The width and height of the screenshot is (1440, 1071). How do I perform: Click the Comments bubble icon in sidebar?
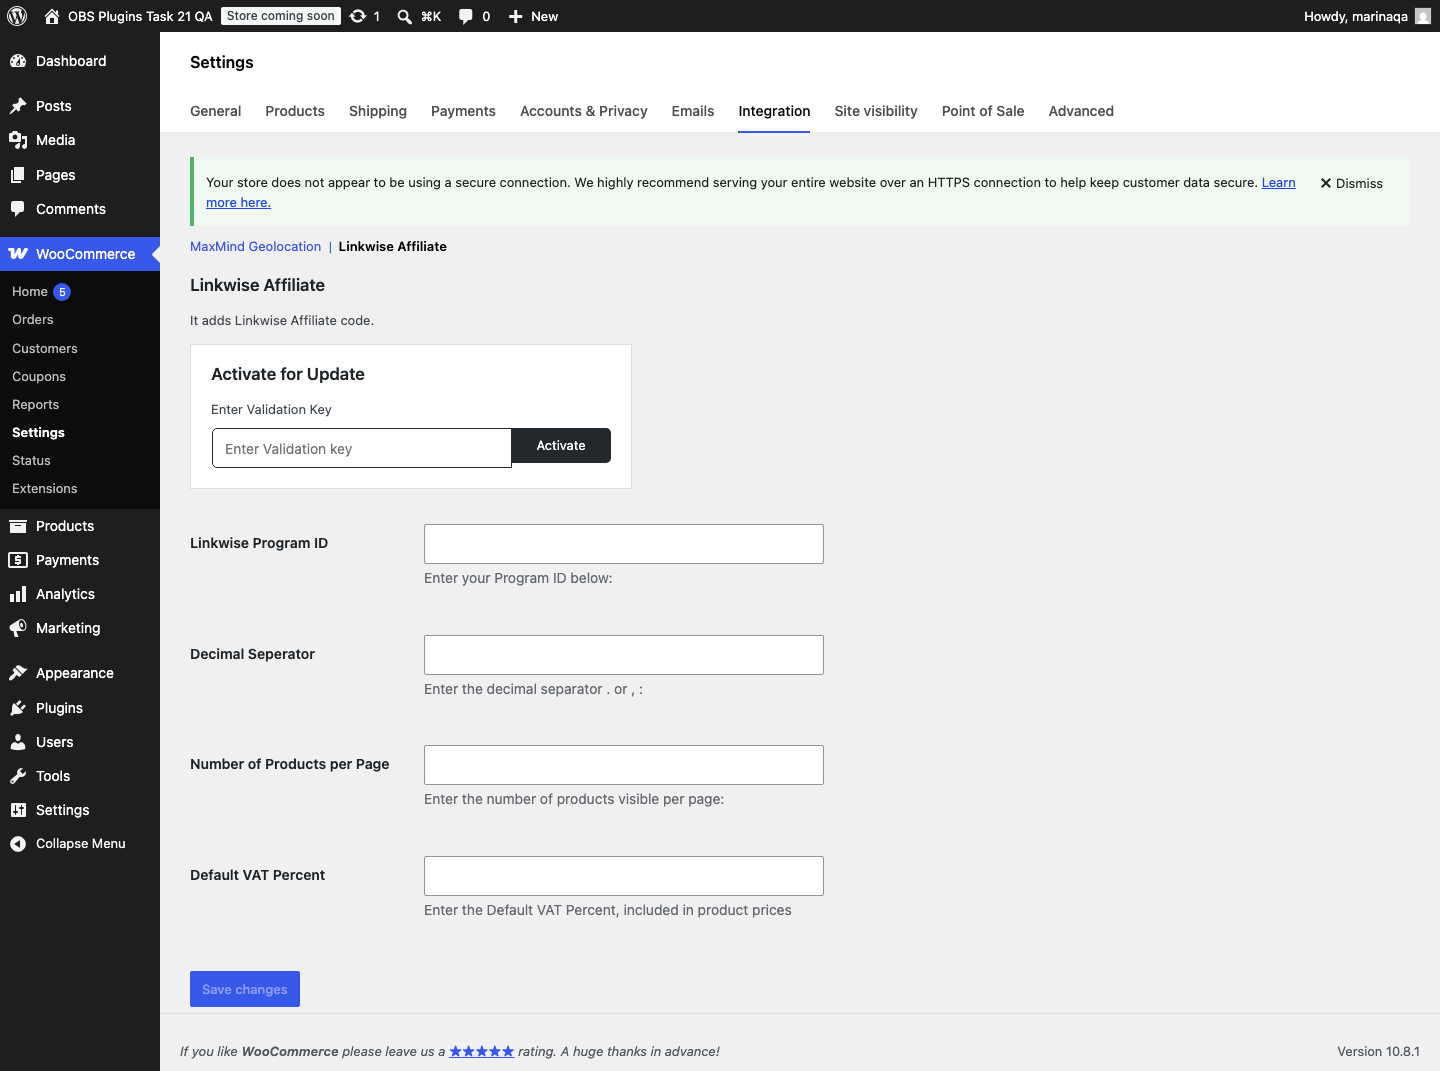pos(18,209)
